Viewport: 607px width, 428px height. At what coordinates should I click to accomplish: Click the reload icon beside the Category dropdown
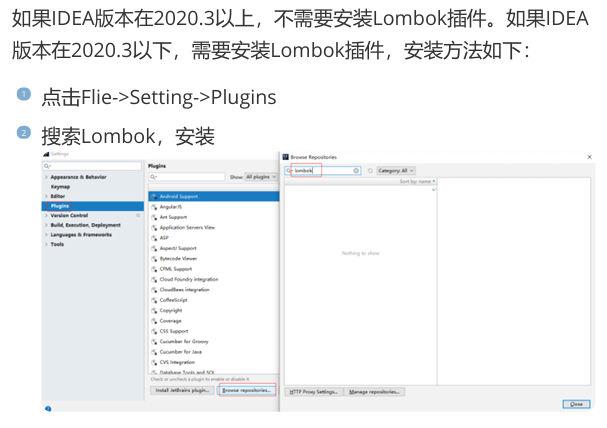tap(370, 171)
